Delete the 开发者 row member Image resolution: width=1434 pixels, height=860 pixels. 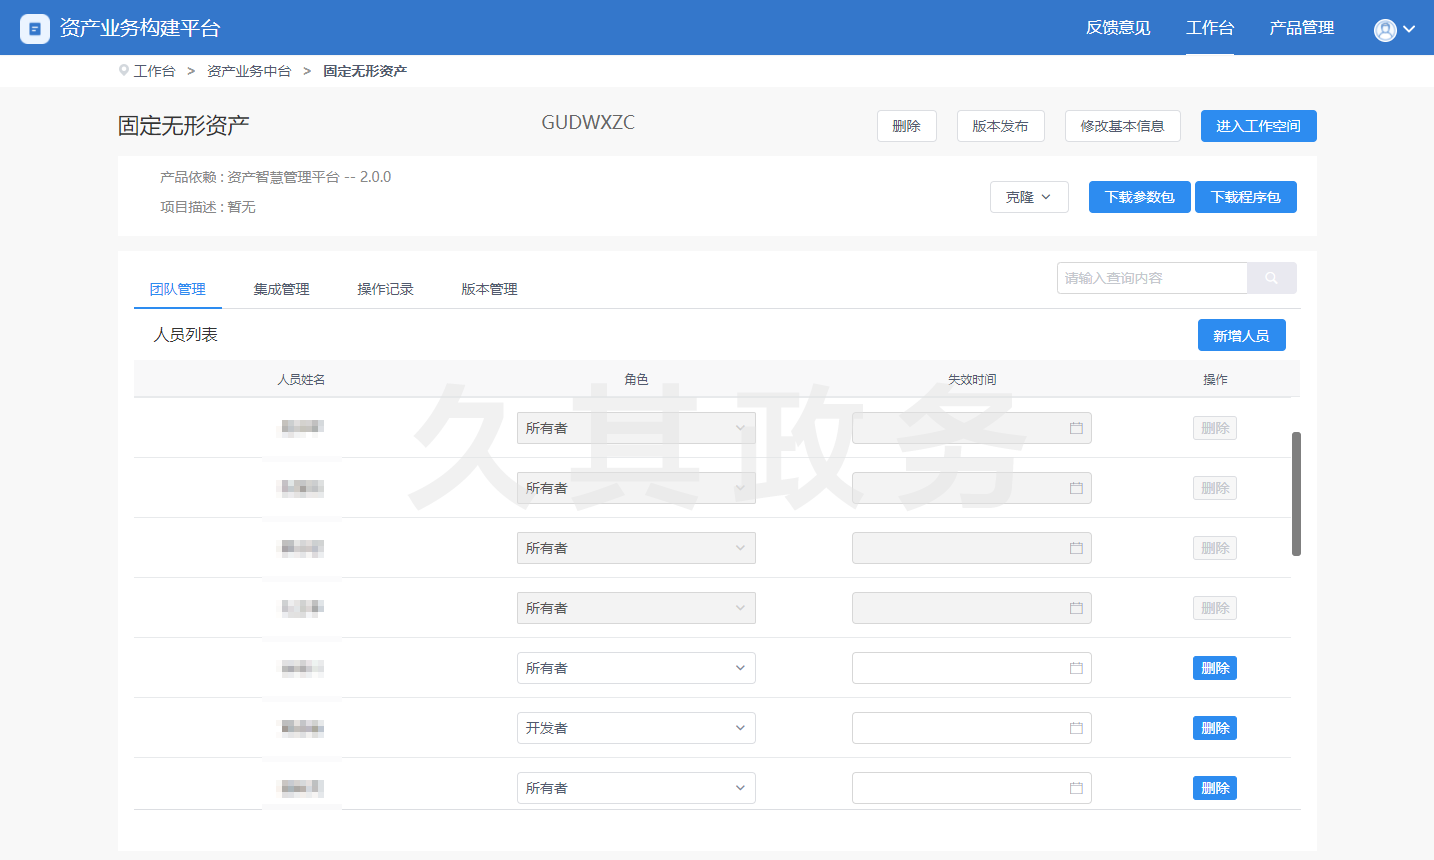[x=1214, y=728]
